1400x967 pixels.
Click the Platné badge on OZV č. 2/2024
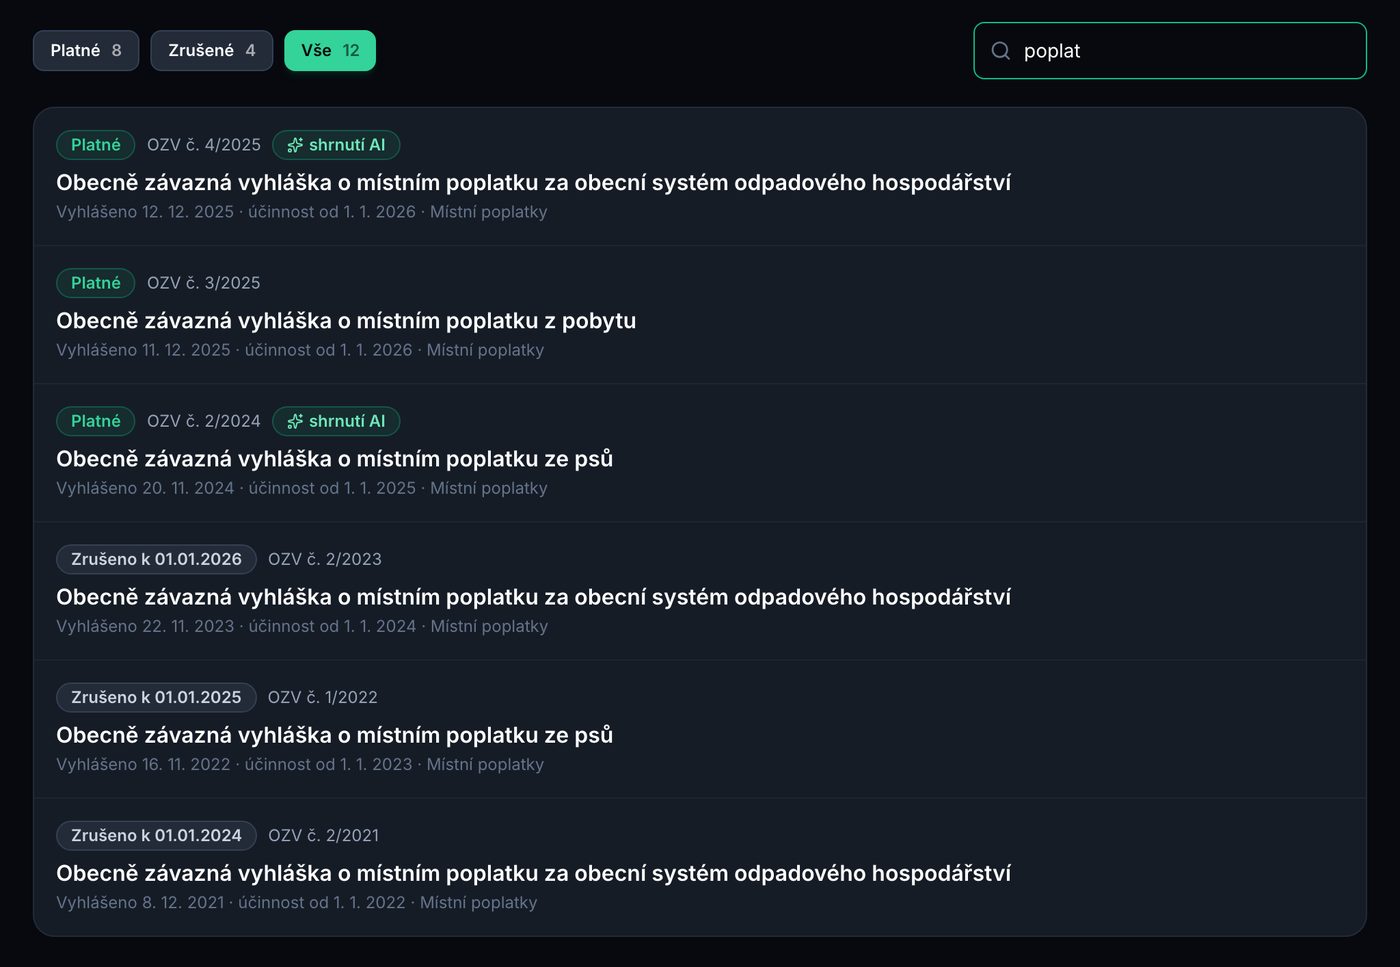pyautogui.click(x=96, y=421)
